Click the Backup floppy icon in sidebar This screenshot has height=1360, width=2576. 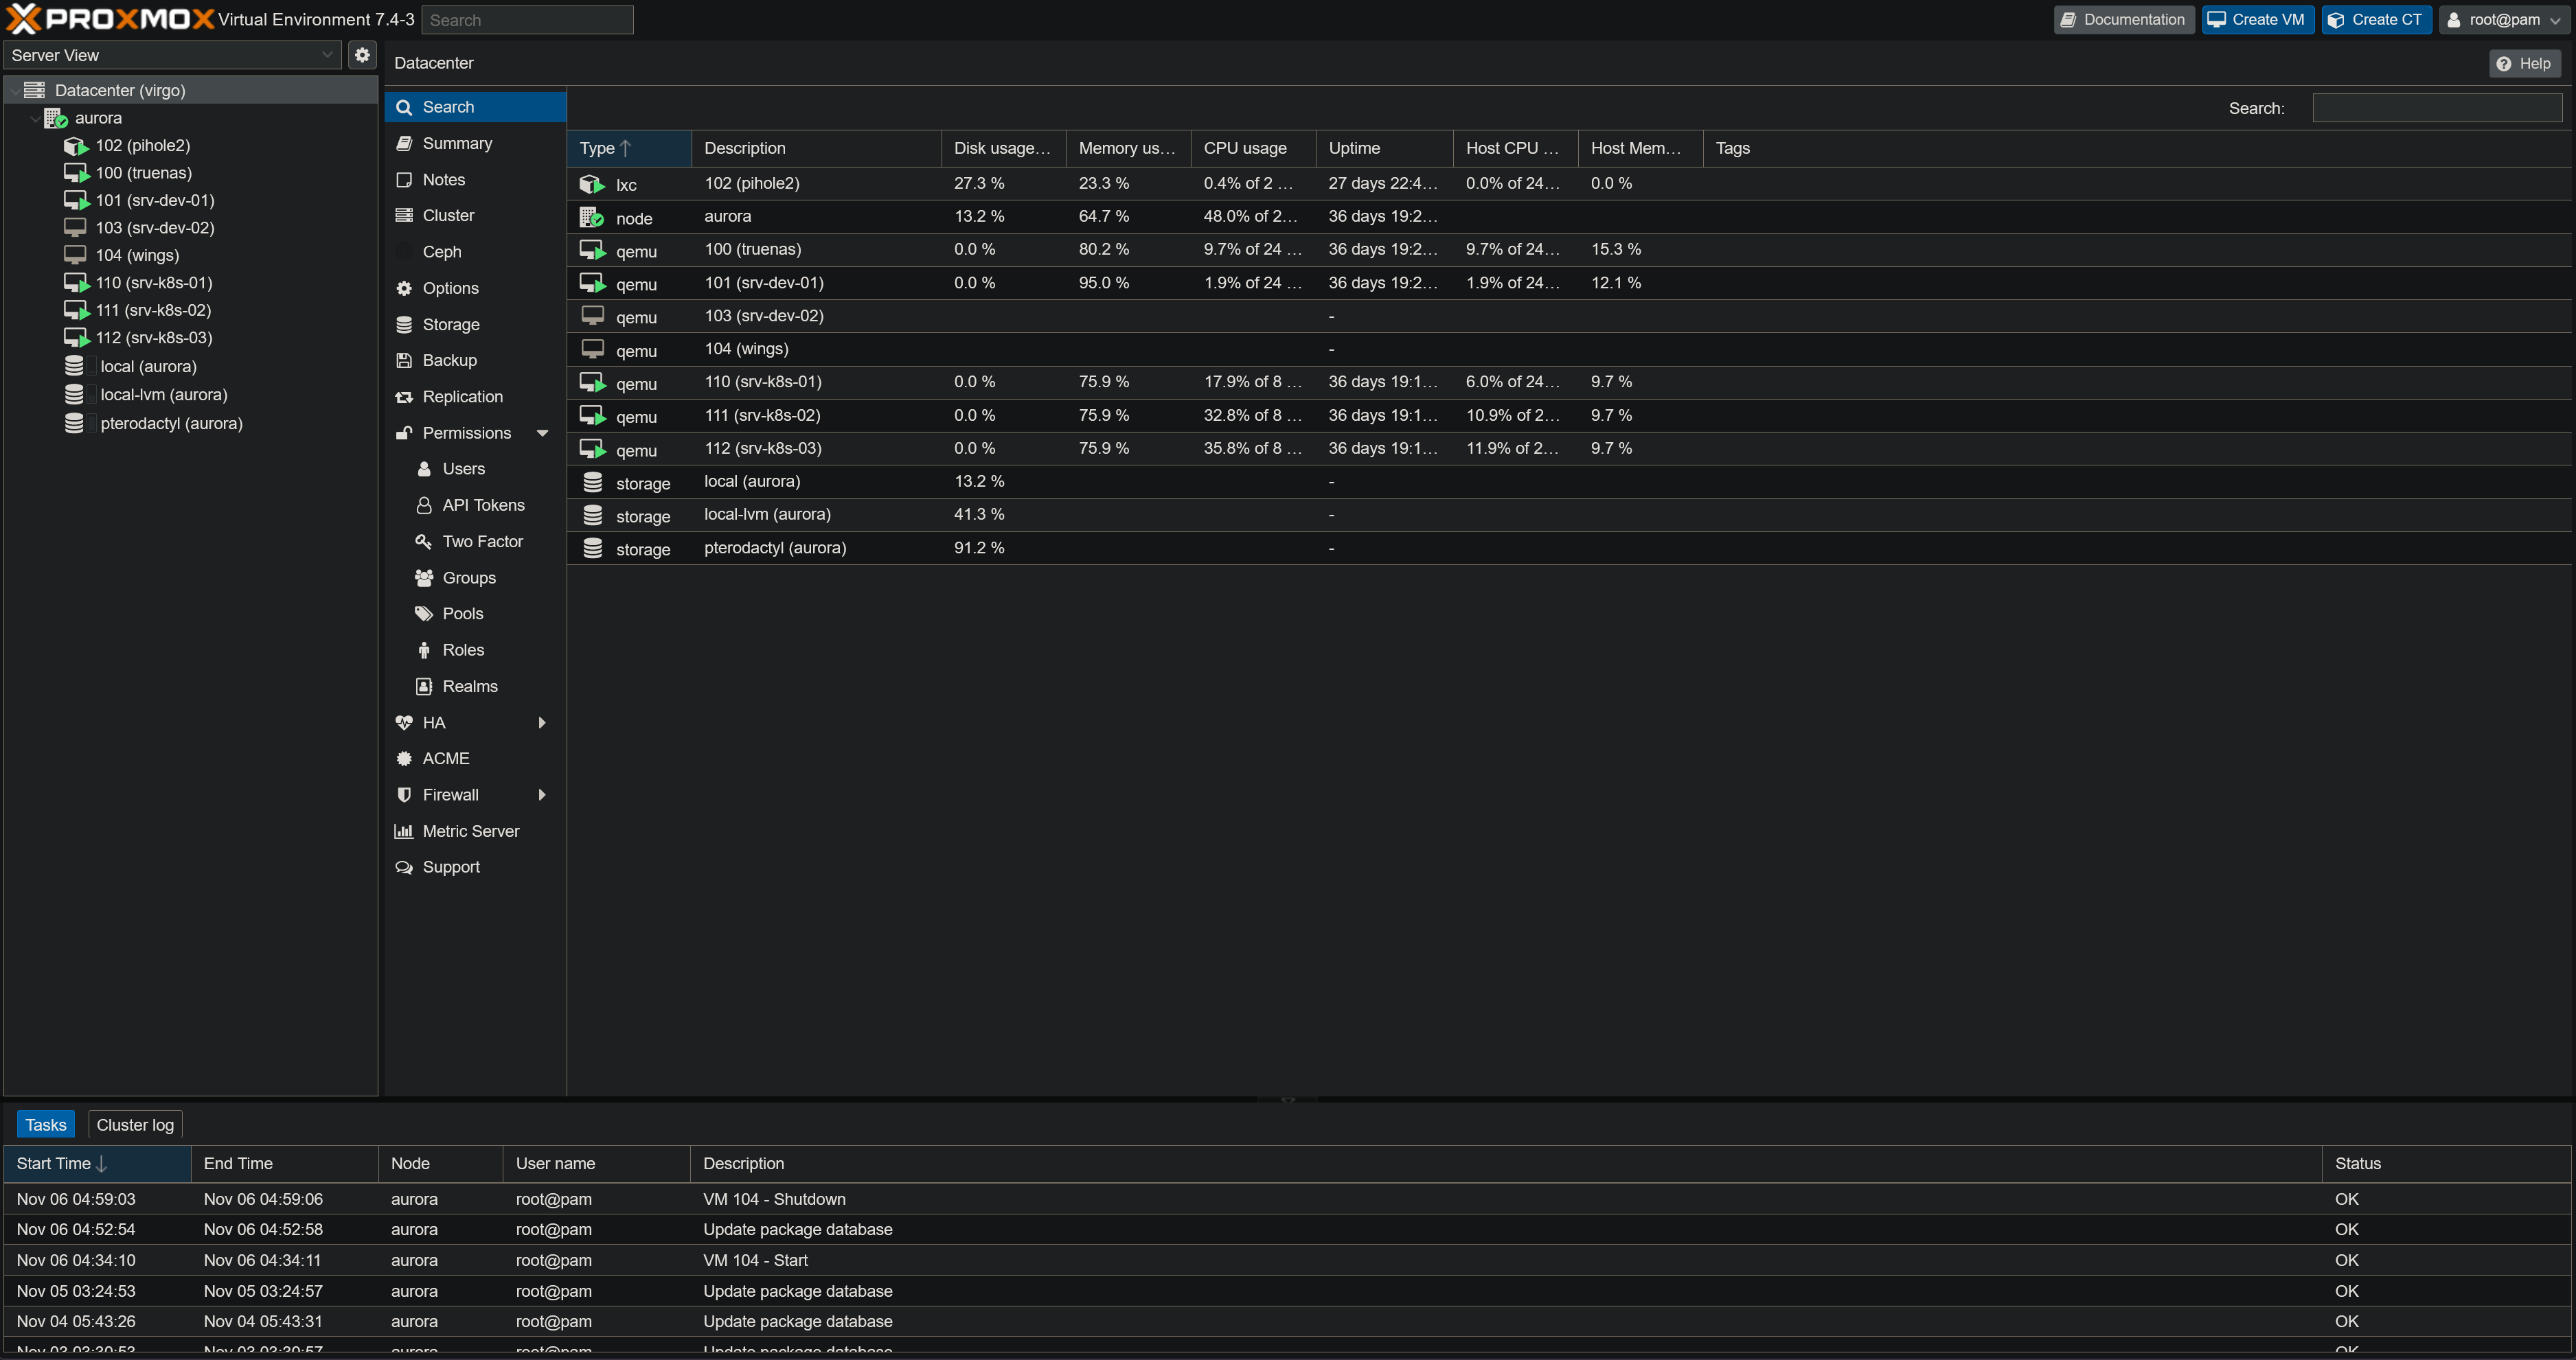[x=404, y=360]
